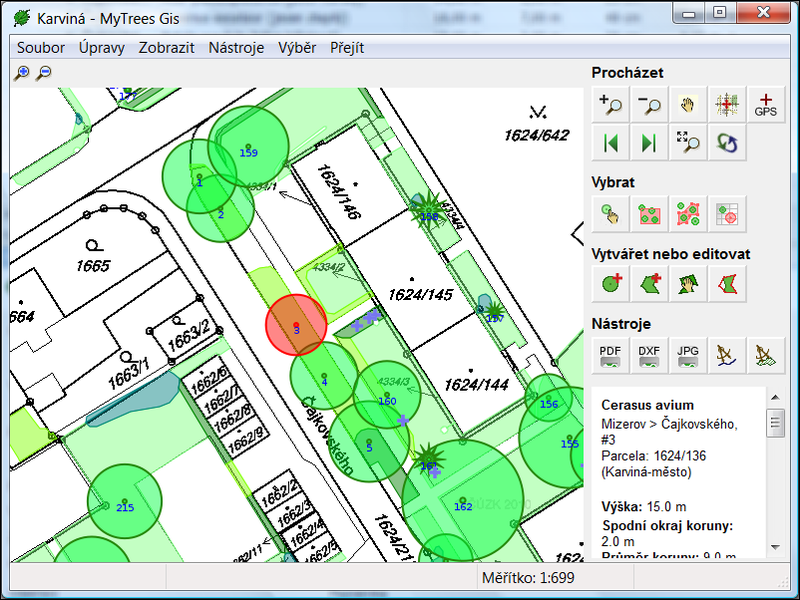The width and height of the screenshot is (800, 600).
Task: Click tree 2 on the map
Action: (x=220, y=208)
